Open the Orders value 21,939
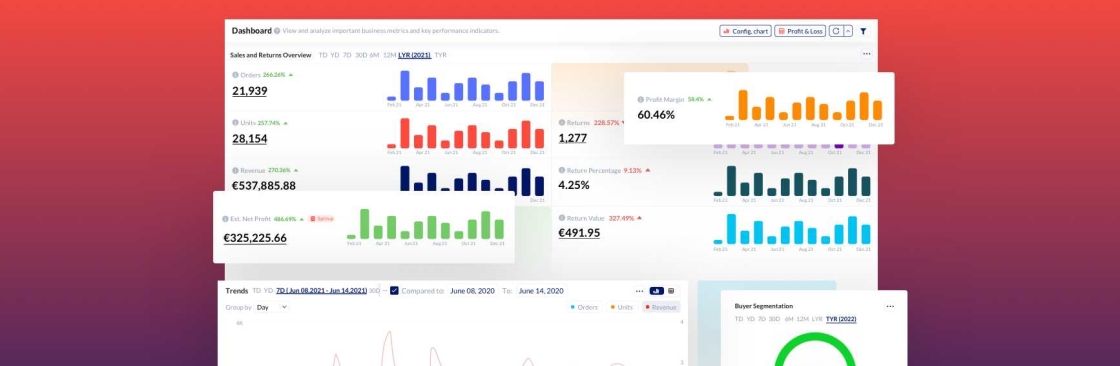Screen dimensions: 1120x366 click(249, 91)
